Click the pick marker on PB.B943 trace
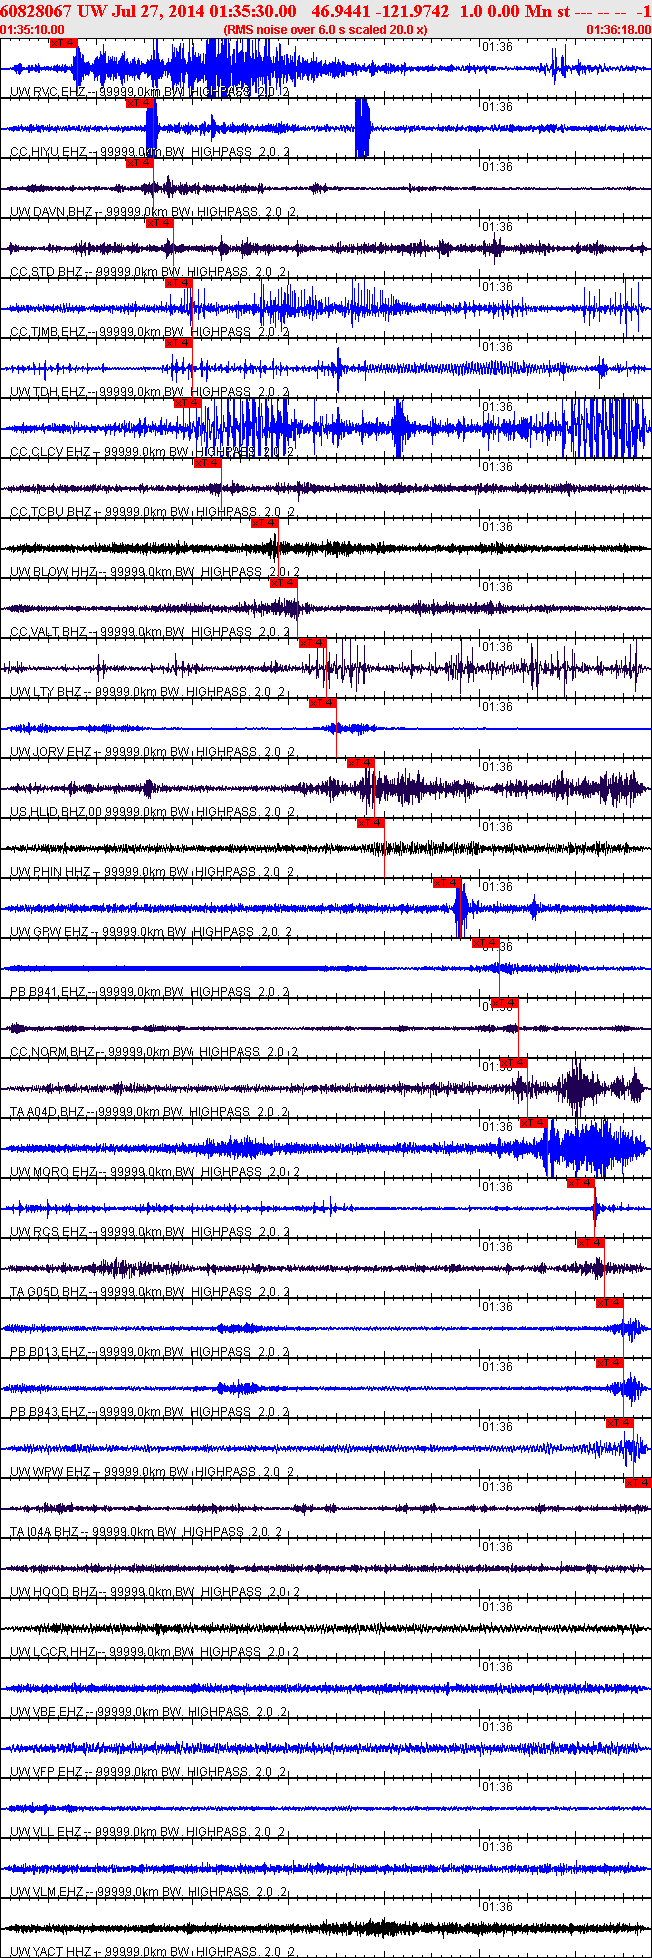This screenshot has height=1958, width=652. 610,1362
